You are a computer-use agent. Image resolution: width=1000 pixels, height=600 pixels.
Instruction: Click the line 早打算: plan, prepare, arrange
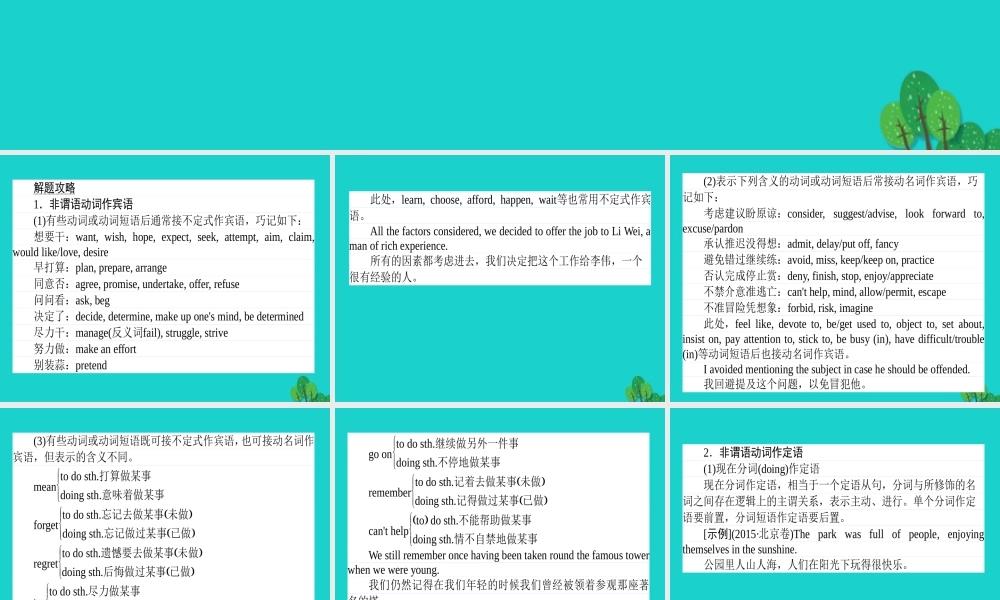coord(100,268)
